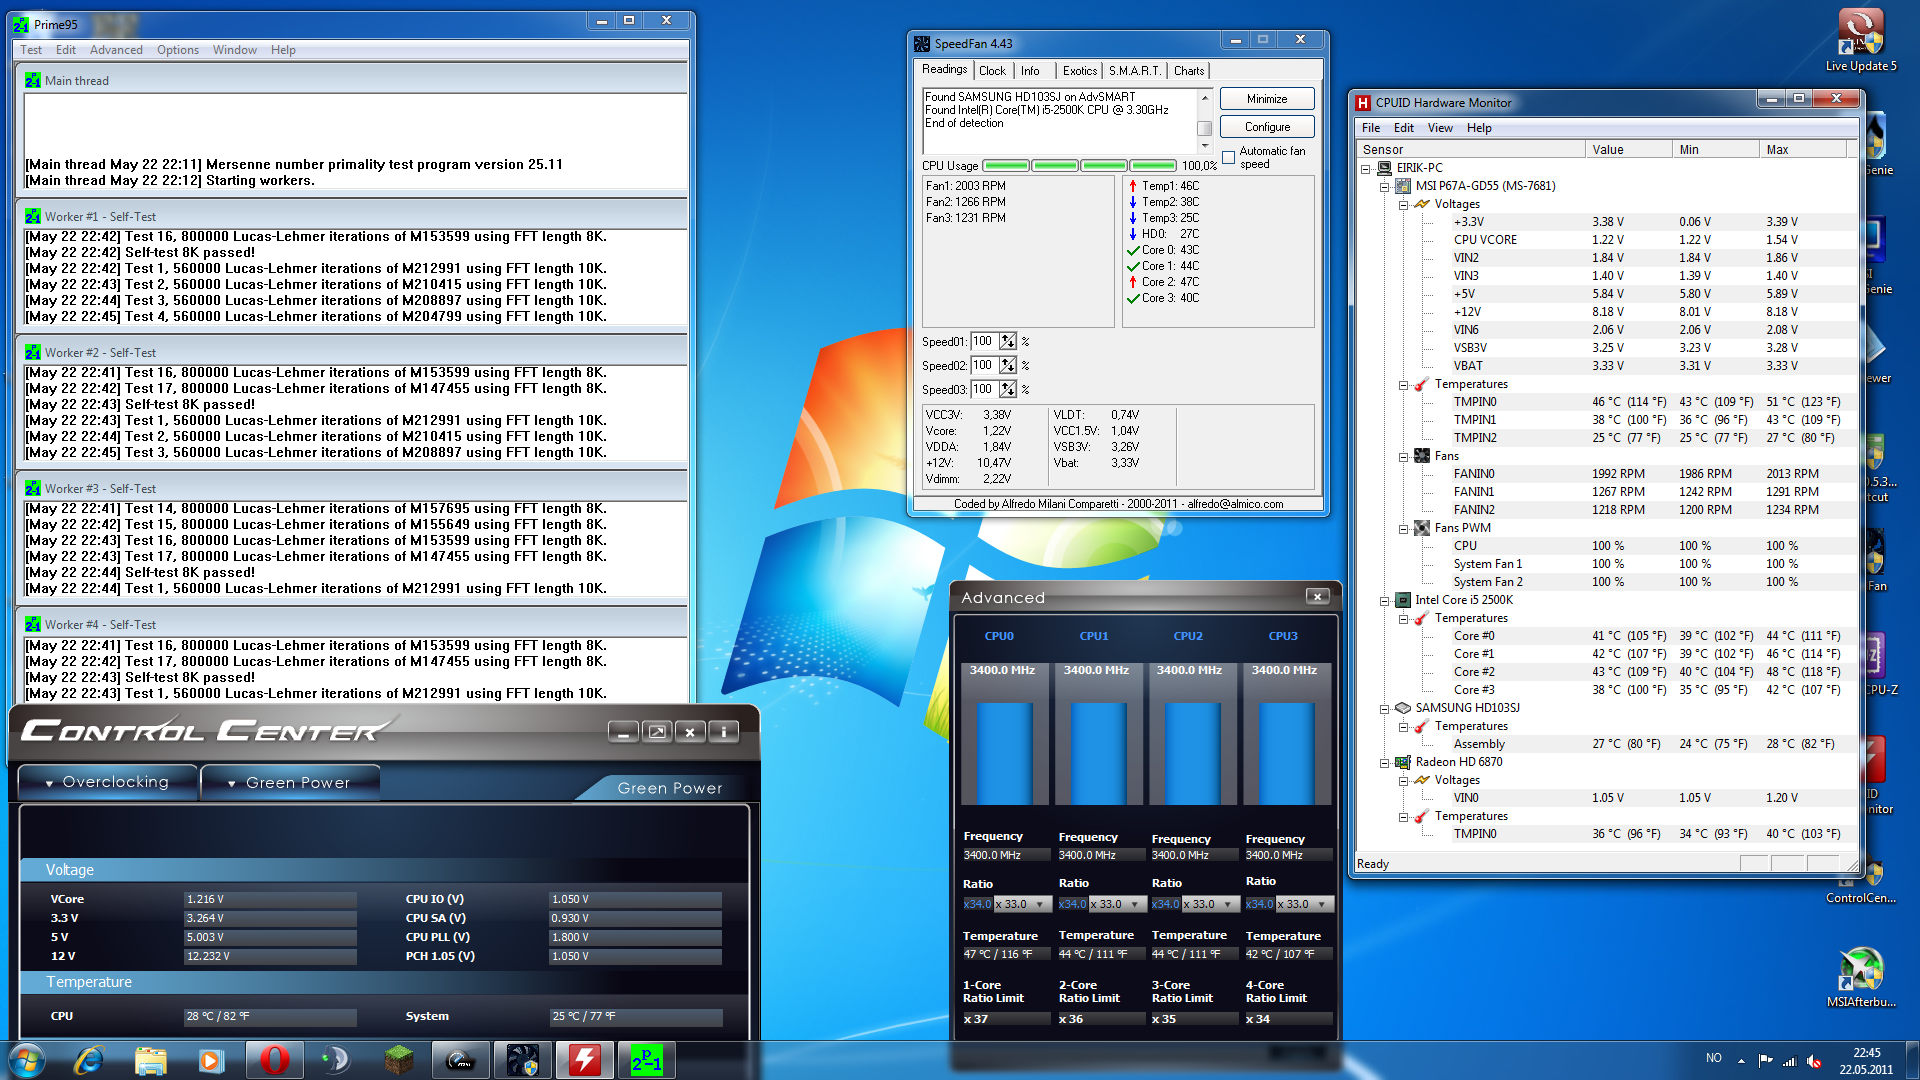Open the network signal tray icon
The width and height of the screenshot is (1920, 1080).
pyautogui.click(x=1789, y=1060)
